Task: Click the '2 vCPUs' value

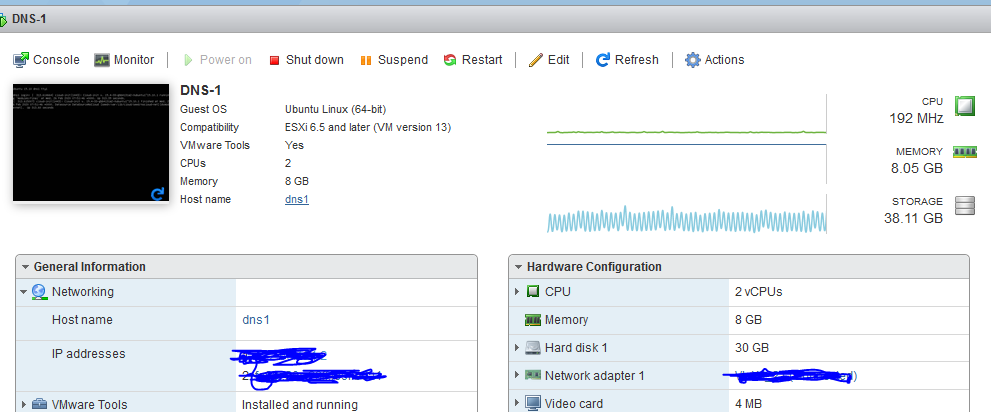Action: point(759,292)
